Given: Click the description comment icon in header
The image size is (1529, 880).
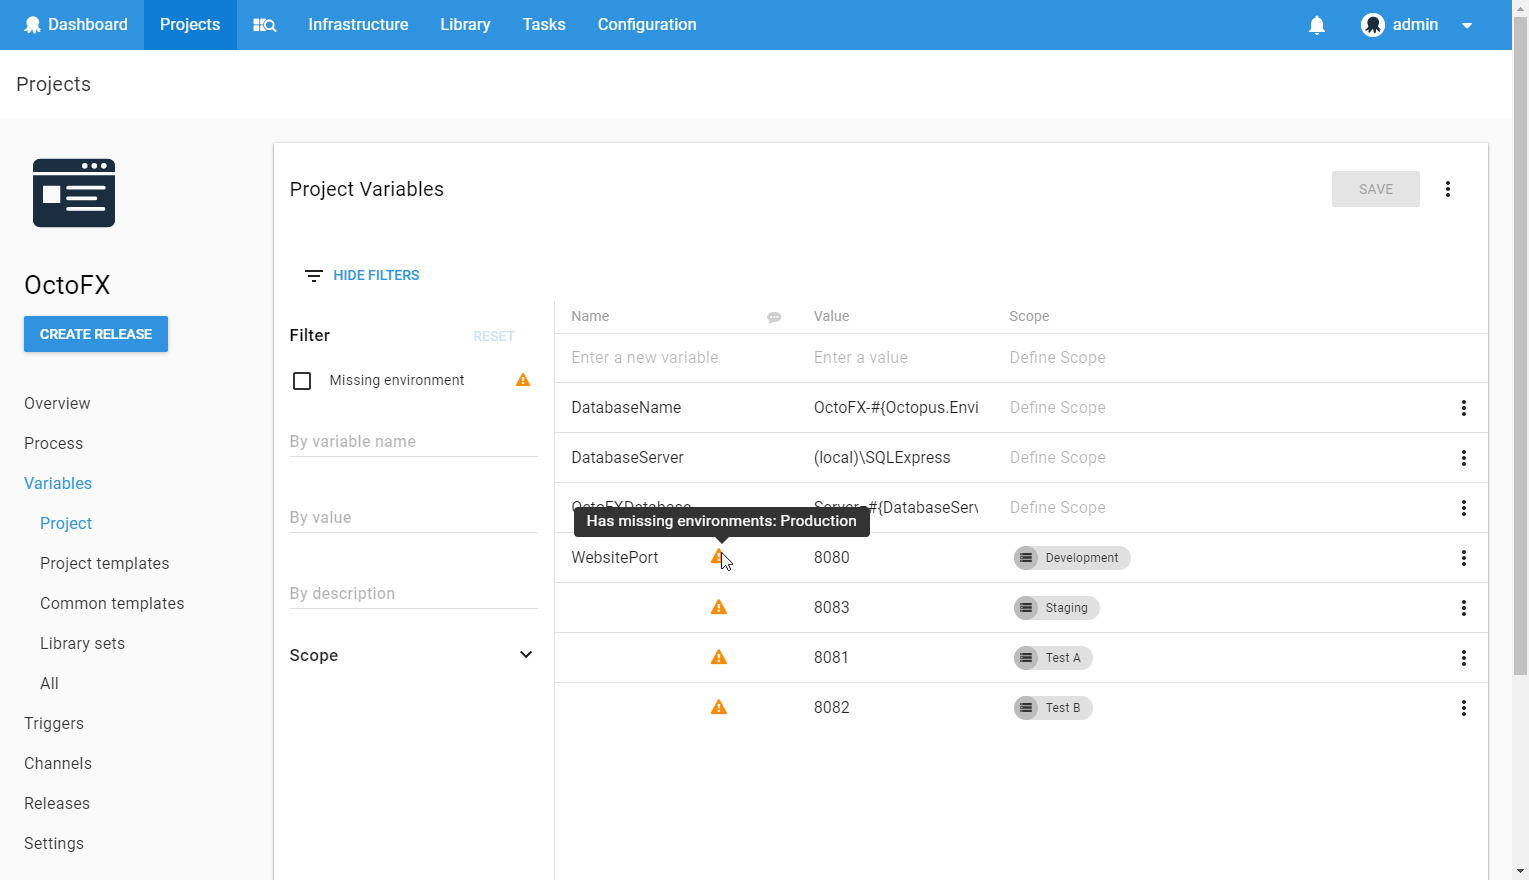Looking at the screenshot, I should (774, 317).
